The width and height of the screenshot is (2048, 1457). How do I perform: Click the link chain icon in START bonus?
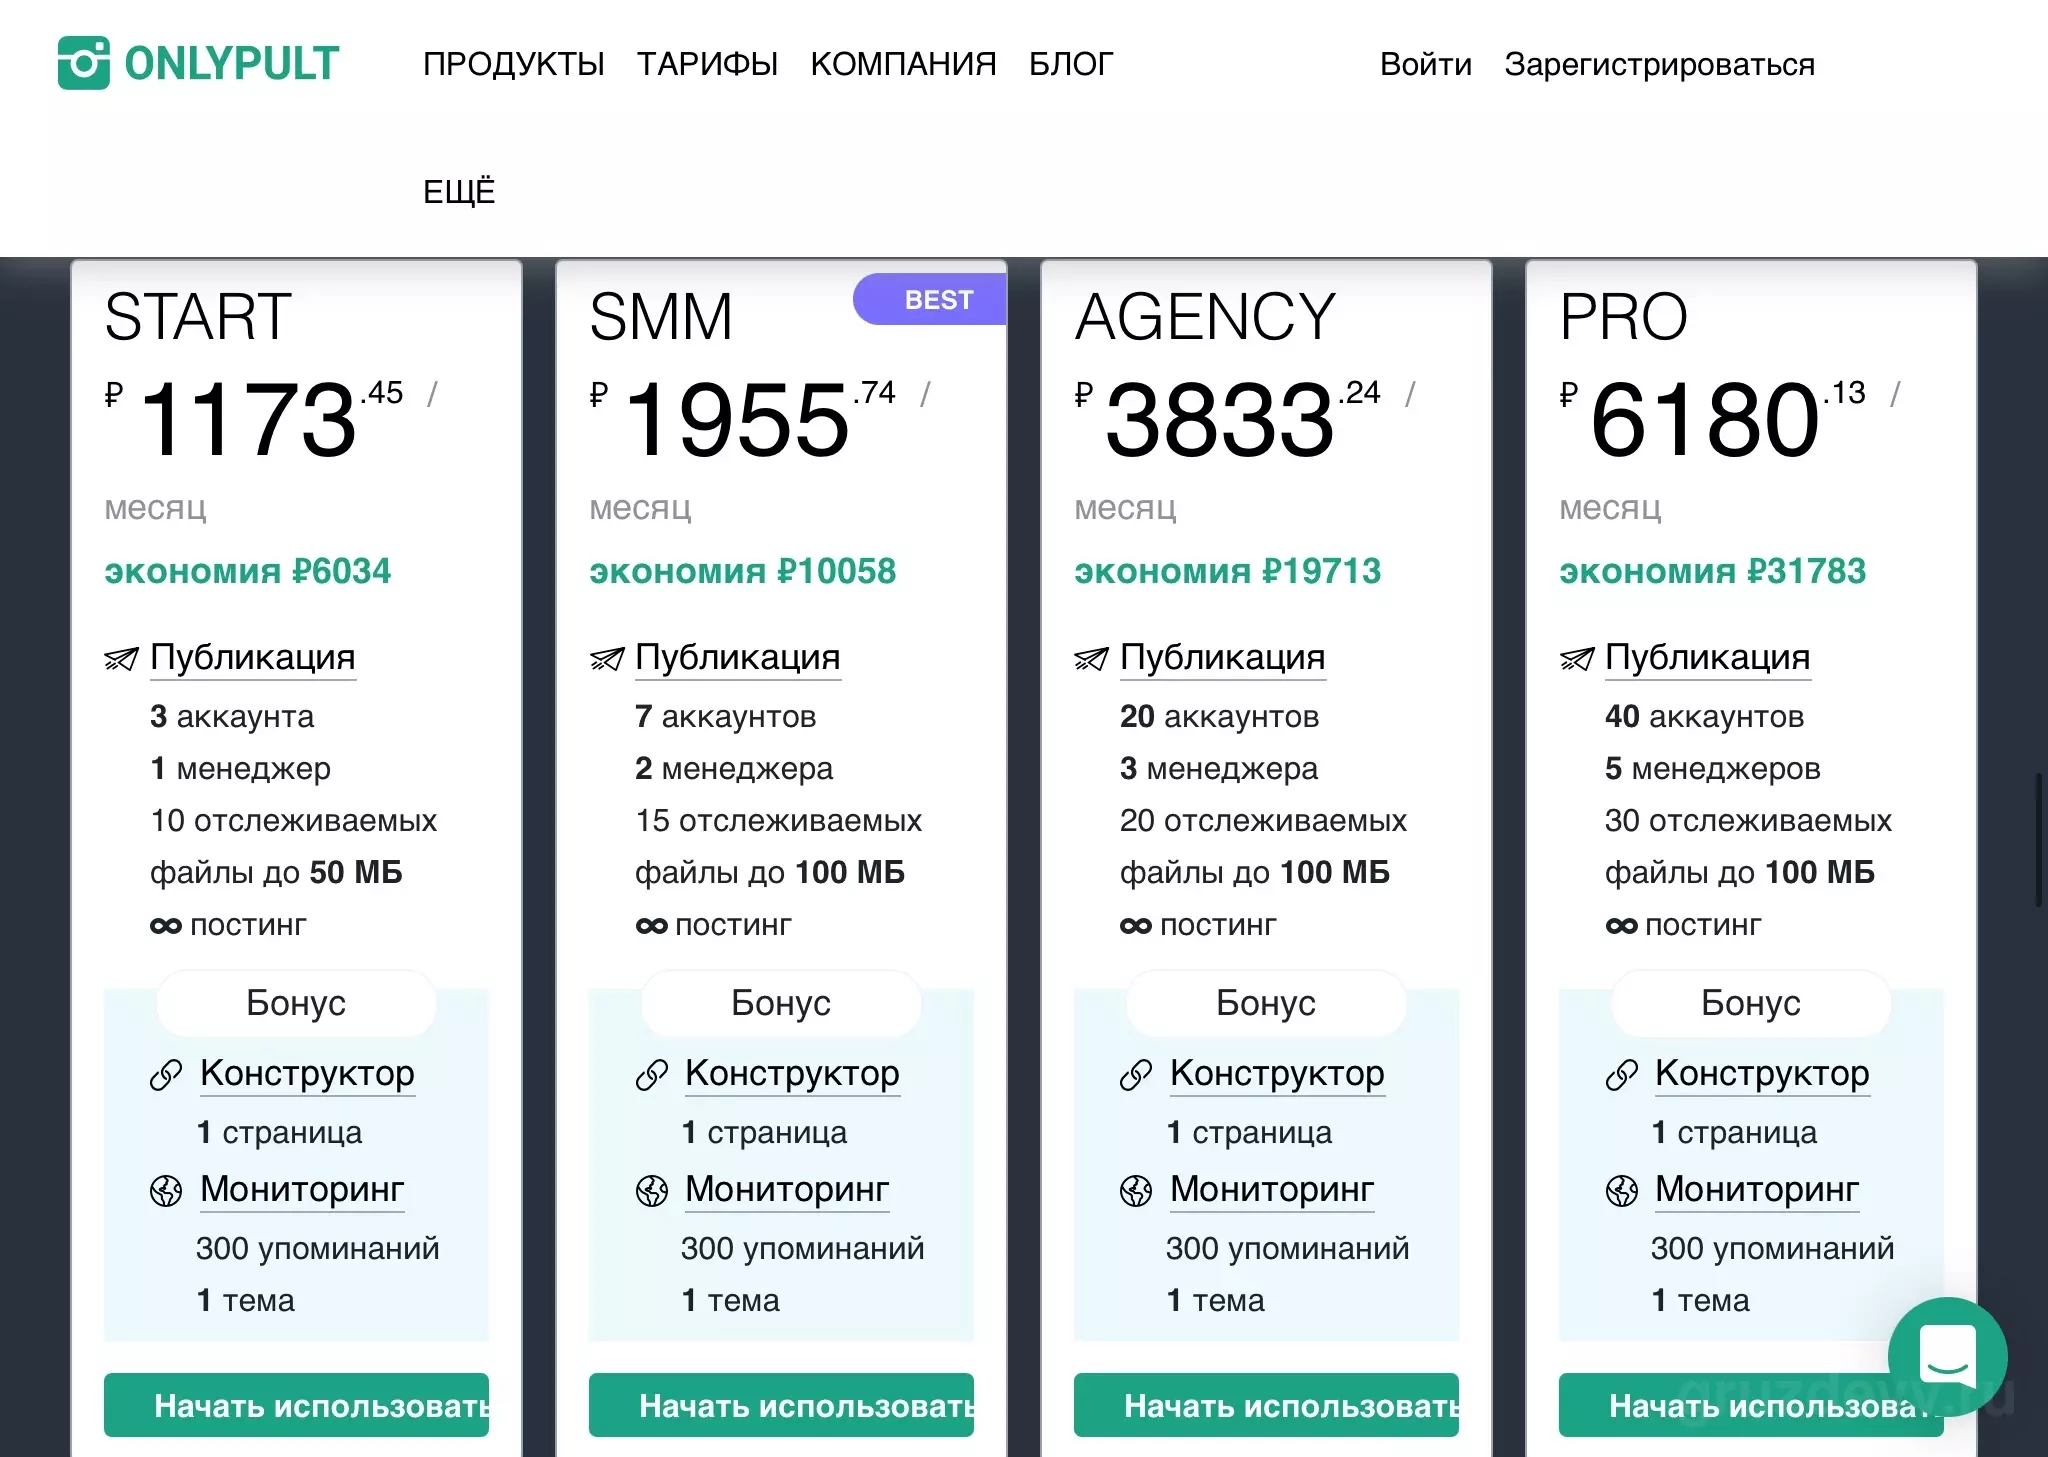click(x=166, y=1075)
